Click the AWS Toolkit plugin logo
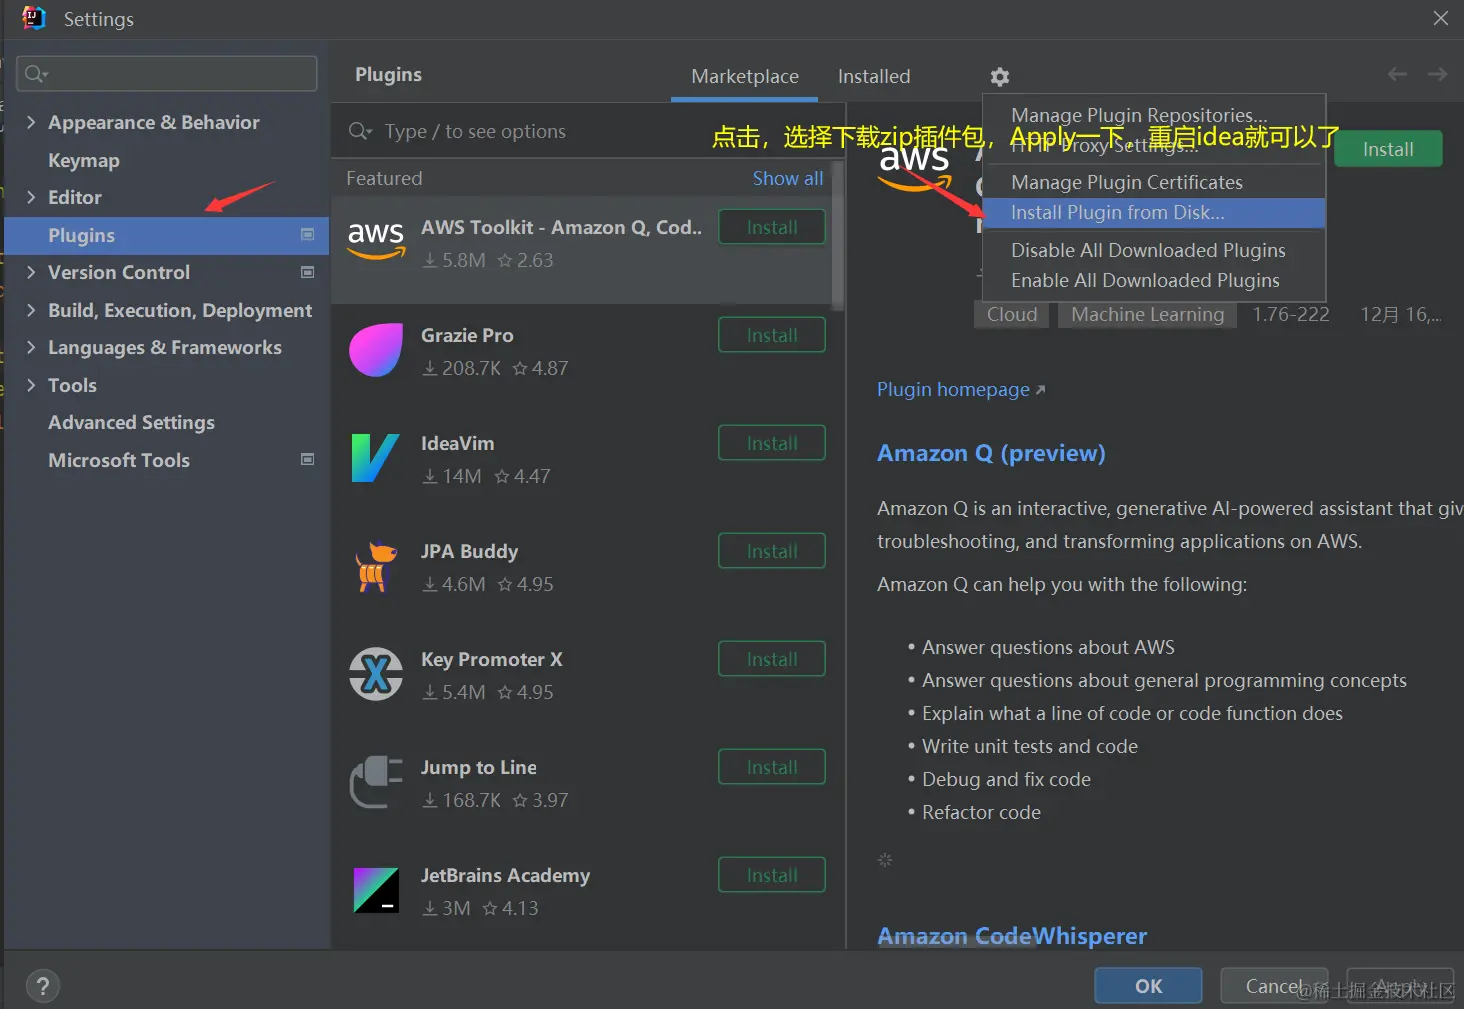Viewport: 1464px width, 1009px height. (x=376, y=240)
